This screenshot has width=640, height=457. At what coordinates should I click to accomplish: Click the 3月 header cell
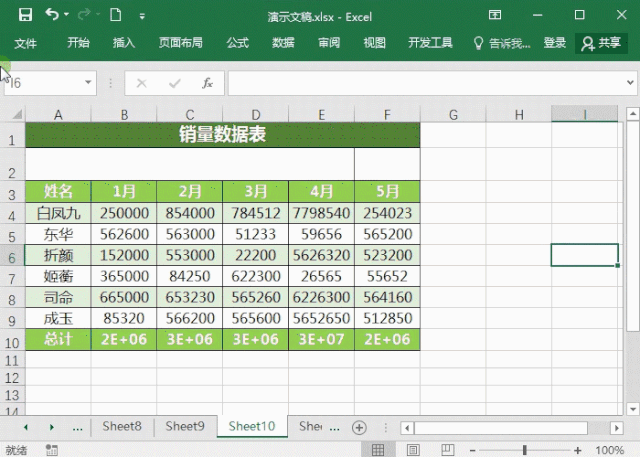click(x=256, y=191)
